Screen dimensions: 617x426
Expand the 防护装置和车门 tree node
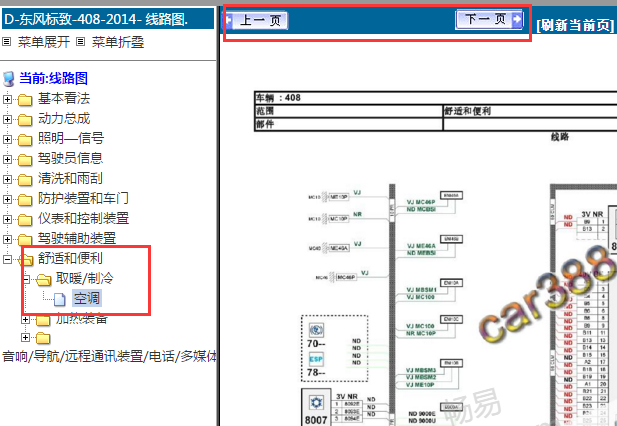pyautogui.click(x=7, y=199)
